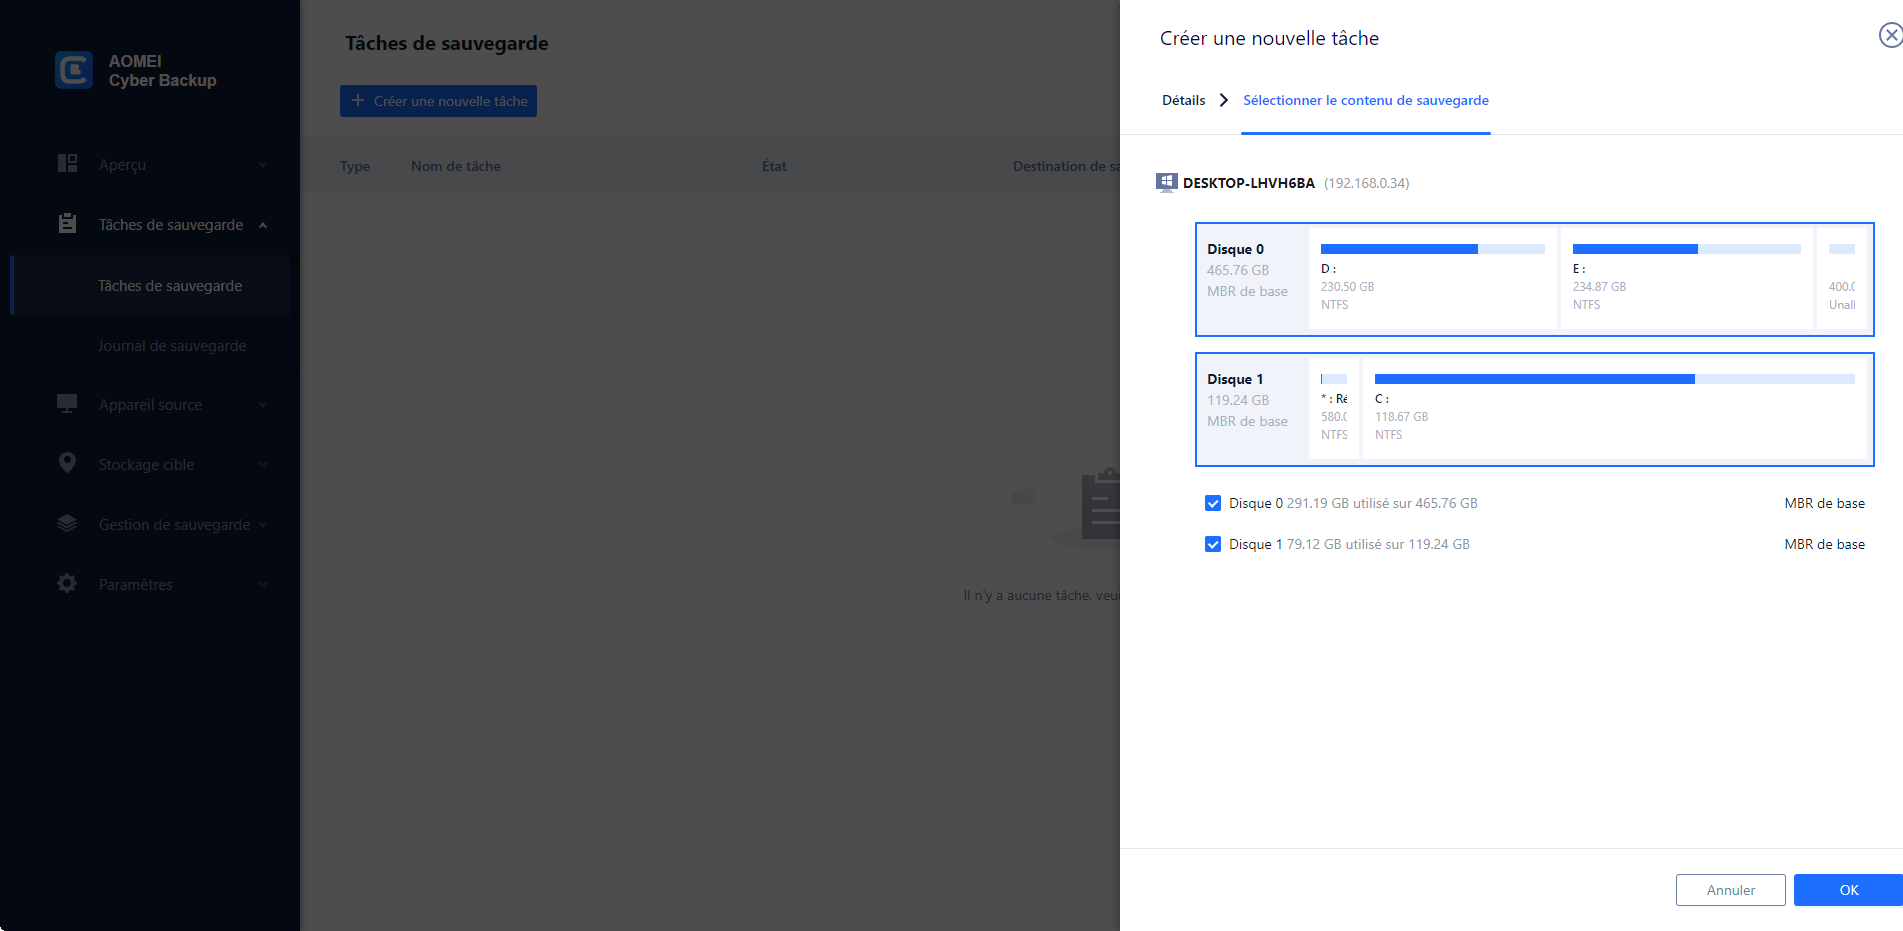Click the Appareil source monitor icon

(67, 404)
